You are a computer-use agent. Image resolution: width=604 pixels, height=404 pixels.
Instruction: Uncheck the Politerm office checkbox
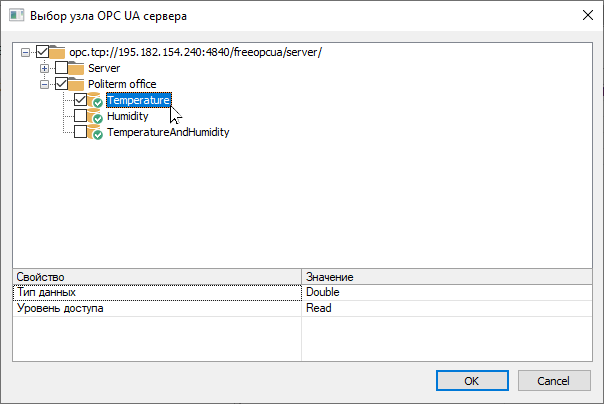(x=61, y=84)
